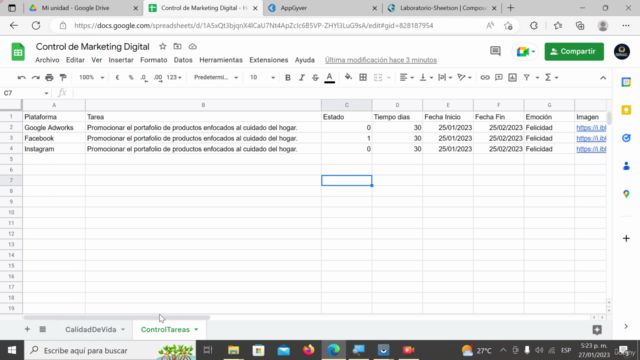The image size is (640, 360).
Task: Open the Formato menu
Action: pyautogui.click(x=153, y=60)
